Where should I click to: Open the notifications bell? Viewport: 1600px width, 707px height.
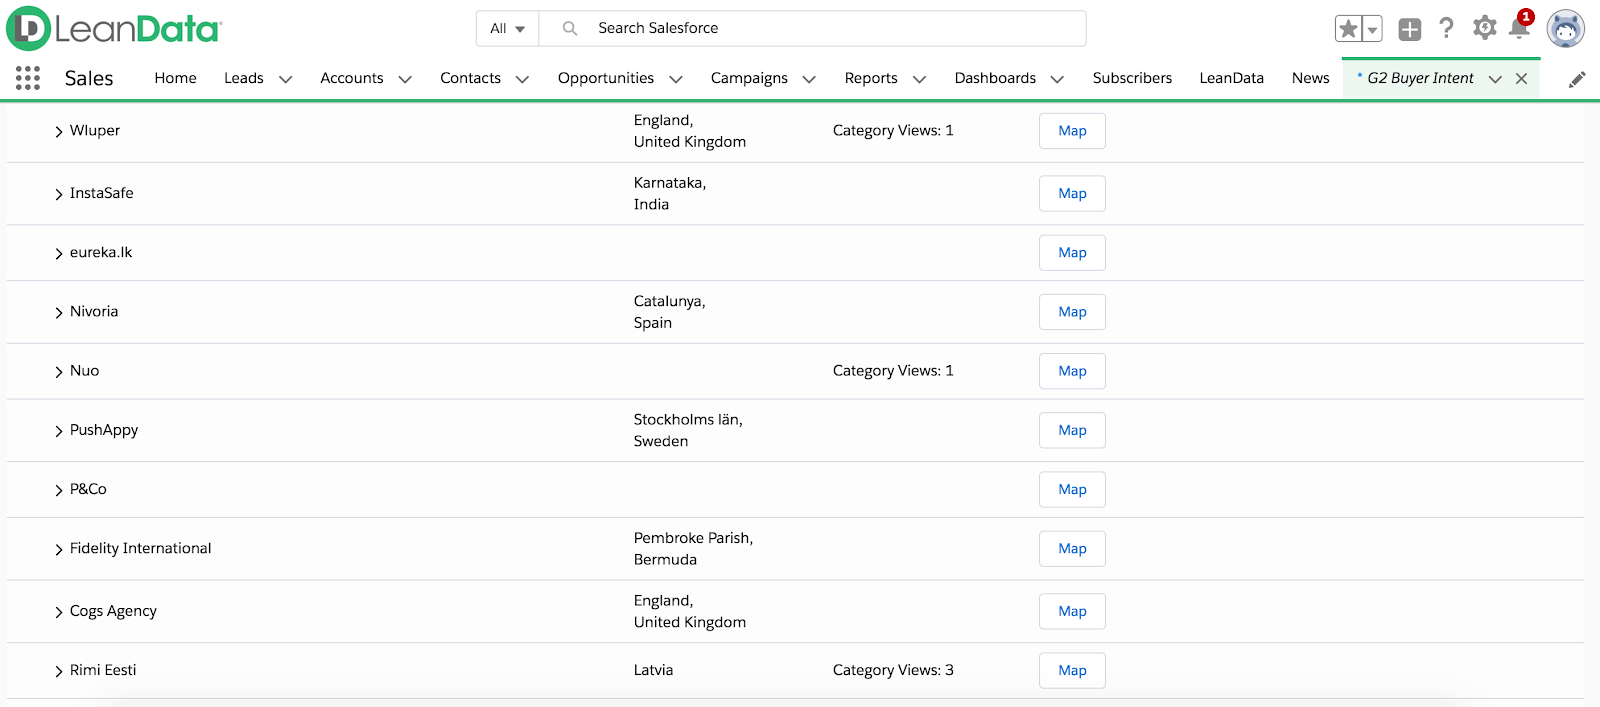pos(1519,27)
